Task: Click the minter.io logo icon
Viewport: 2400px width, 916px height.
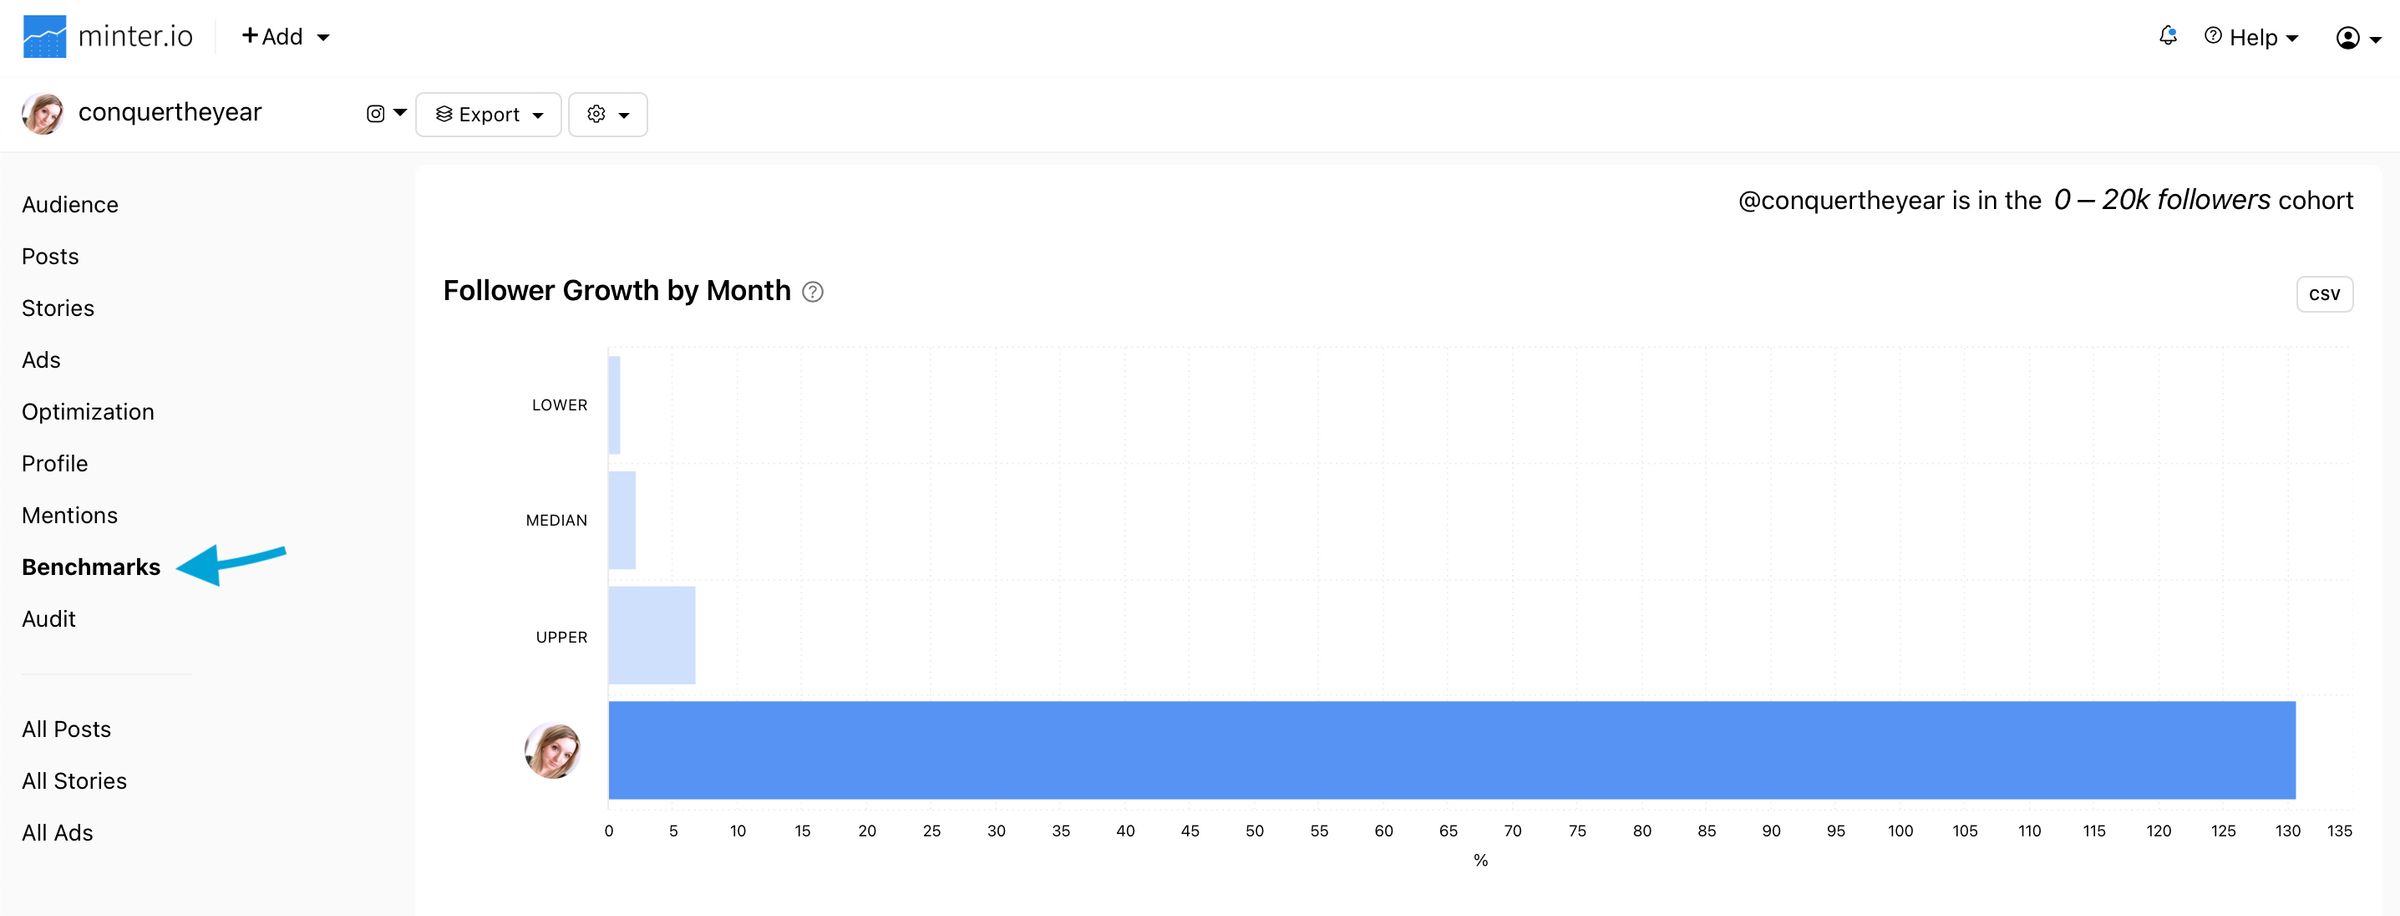Action: coord(43,36)
